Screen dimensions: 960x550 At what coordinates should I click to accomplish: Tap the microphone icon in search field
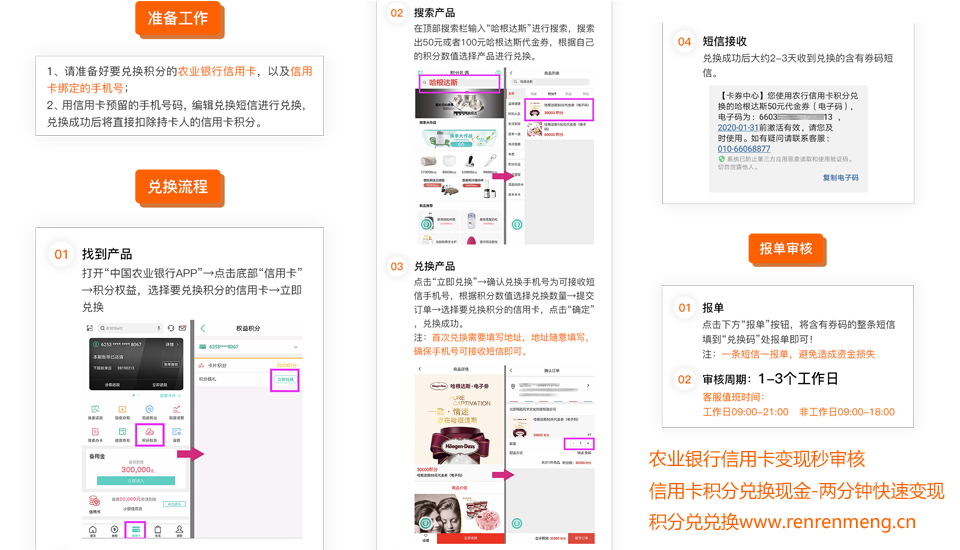coord(159,328)
